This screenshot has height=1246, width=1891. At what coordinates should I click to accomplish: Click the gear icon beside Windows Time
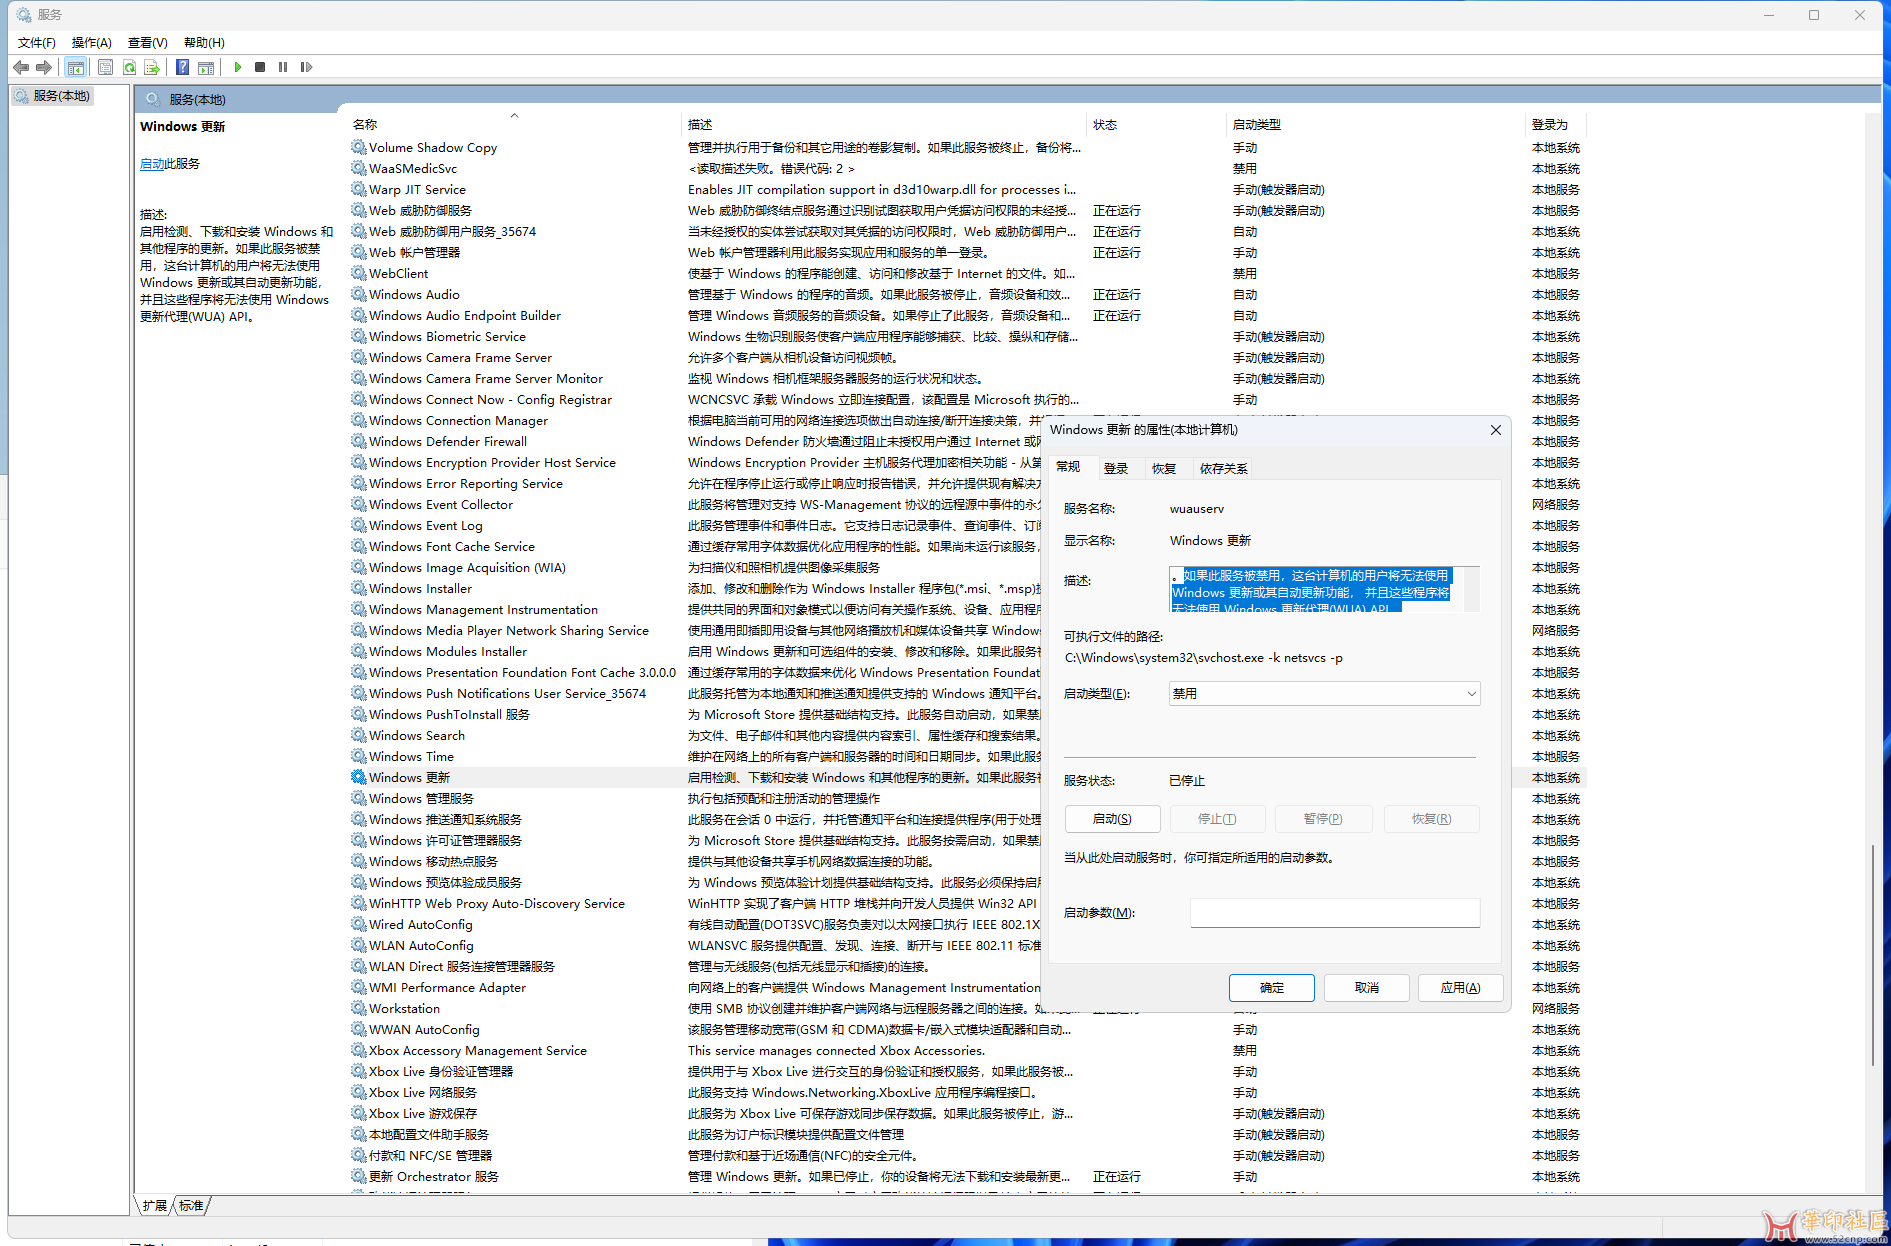point(358,756)
